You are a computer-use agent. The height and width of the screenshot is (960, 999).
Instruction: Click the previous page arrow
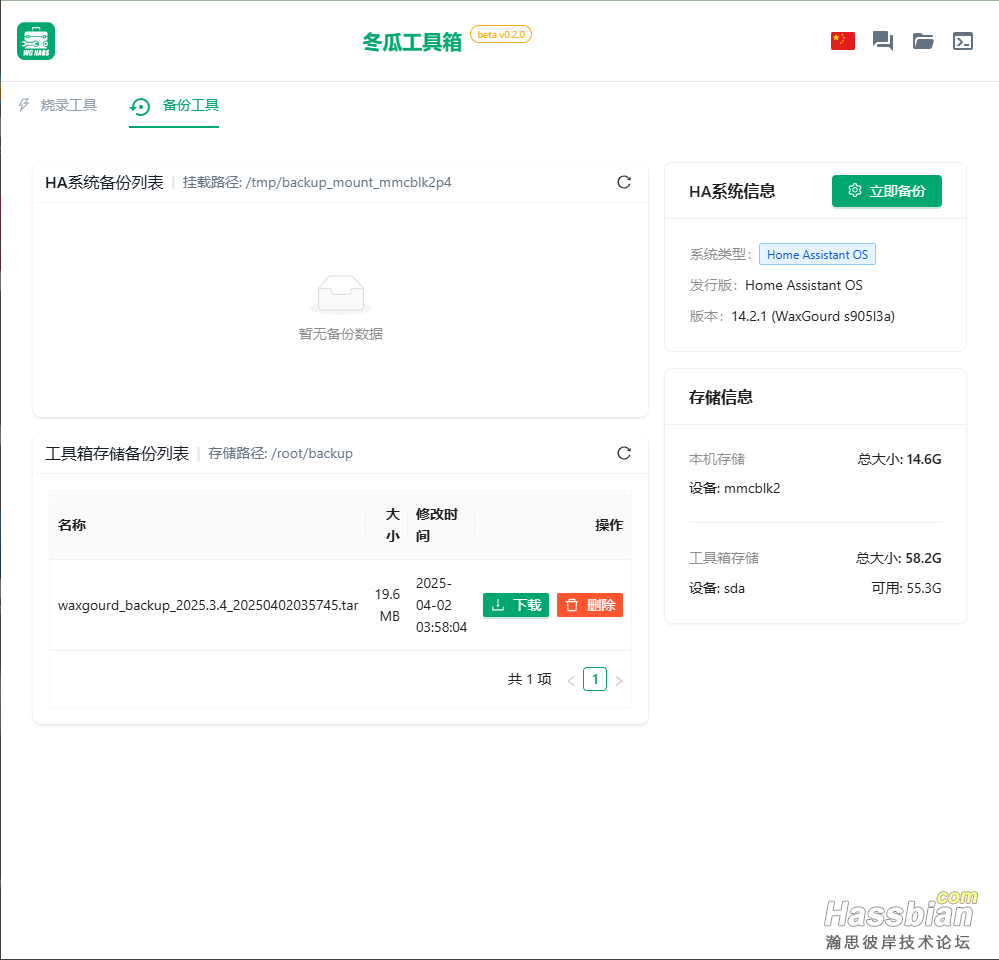[x=571, y=680]
